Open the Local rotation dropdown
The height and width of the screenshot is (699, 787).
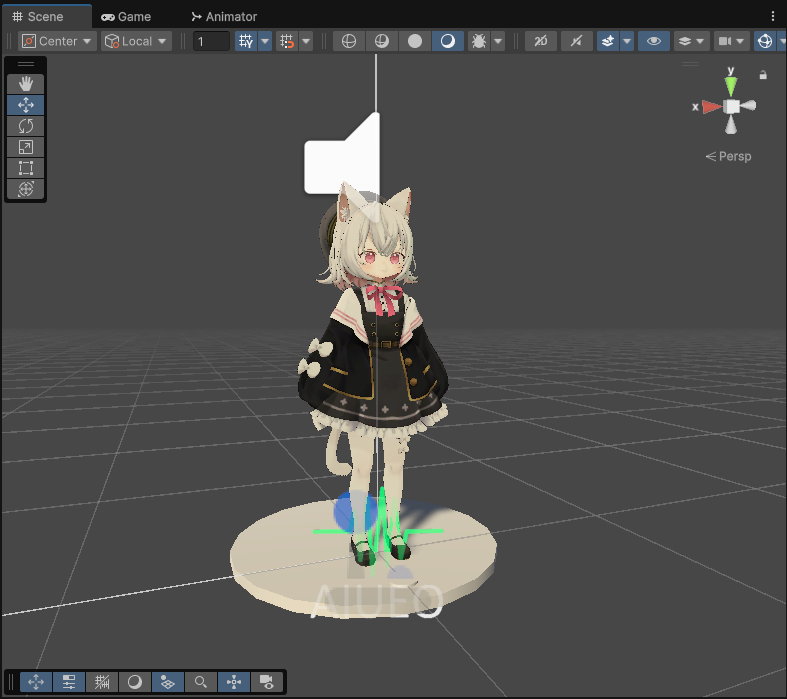pos(136,41)
